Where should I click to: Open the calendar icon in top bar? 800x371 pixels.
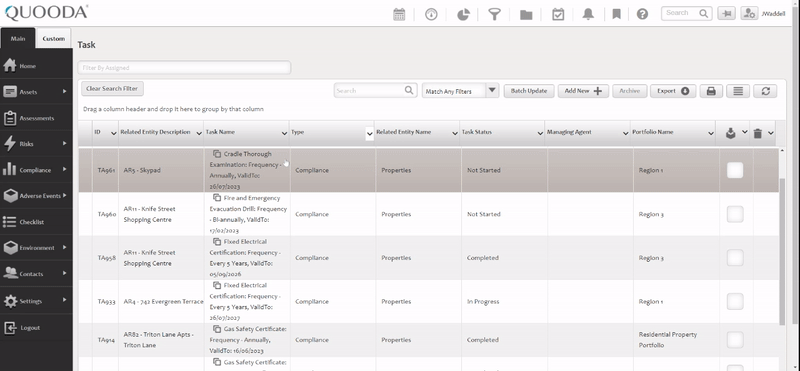click(x=399, y=14)
